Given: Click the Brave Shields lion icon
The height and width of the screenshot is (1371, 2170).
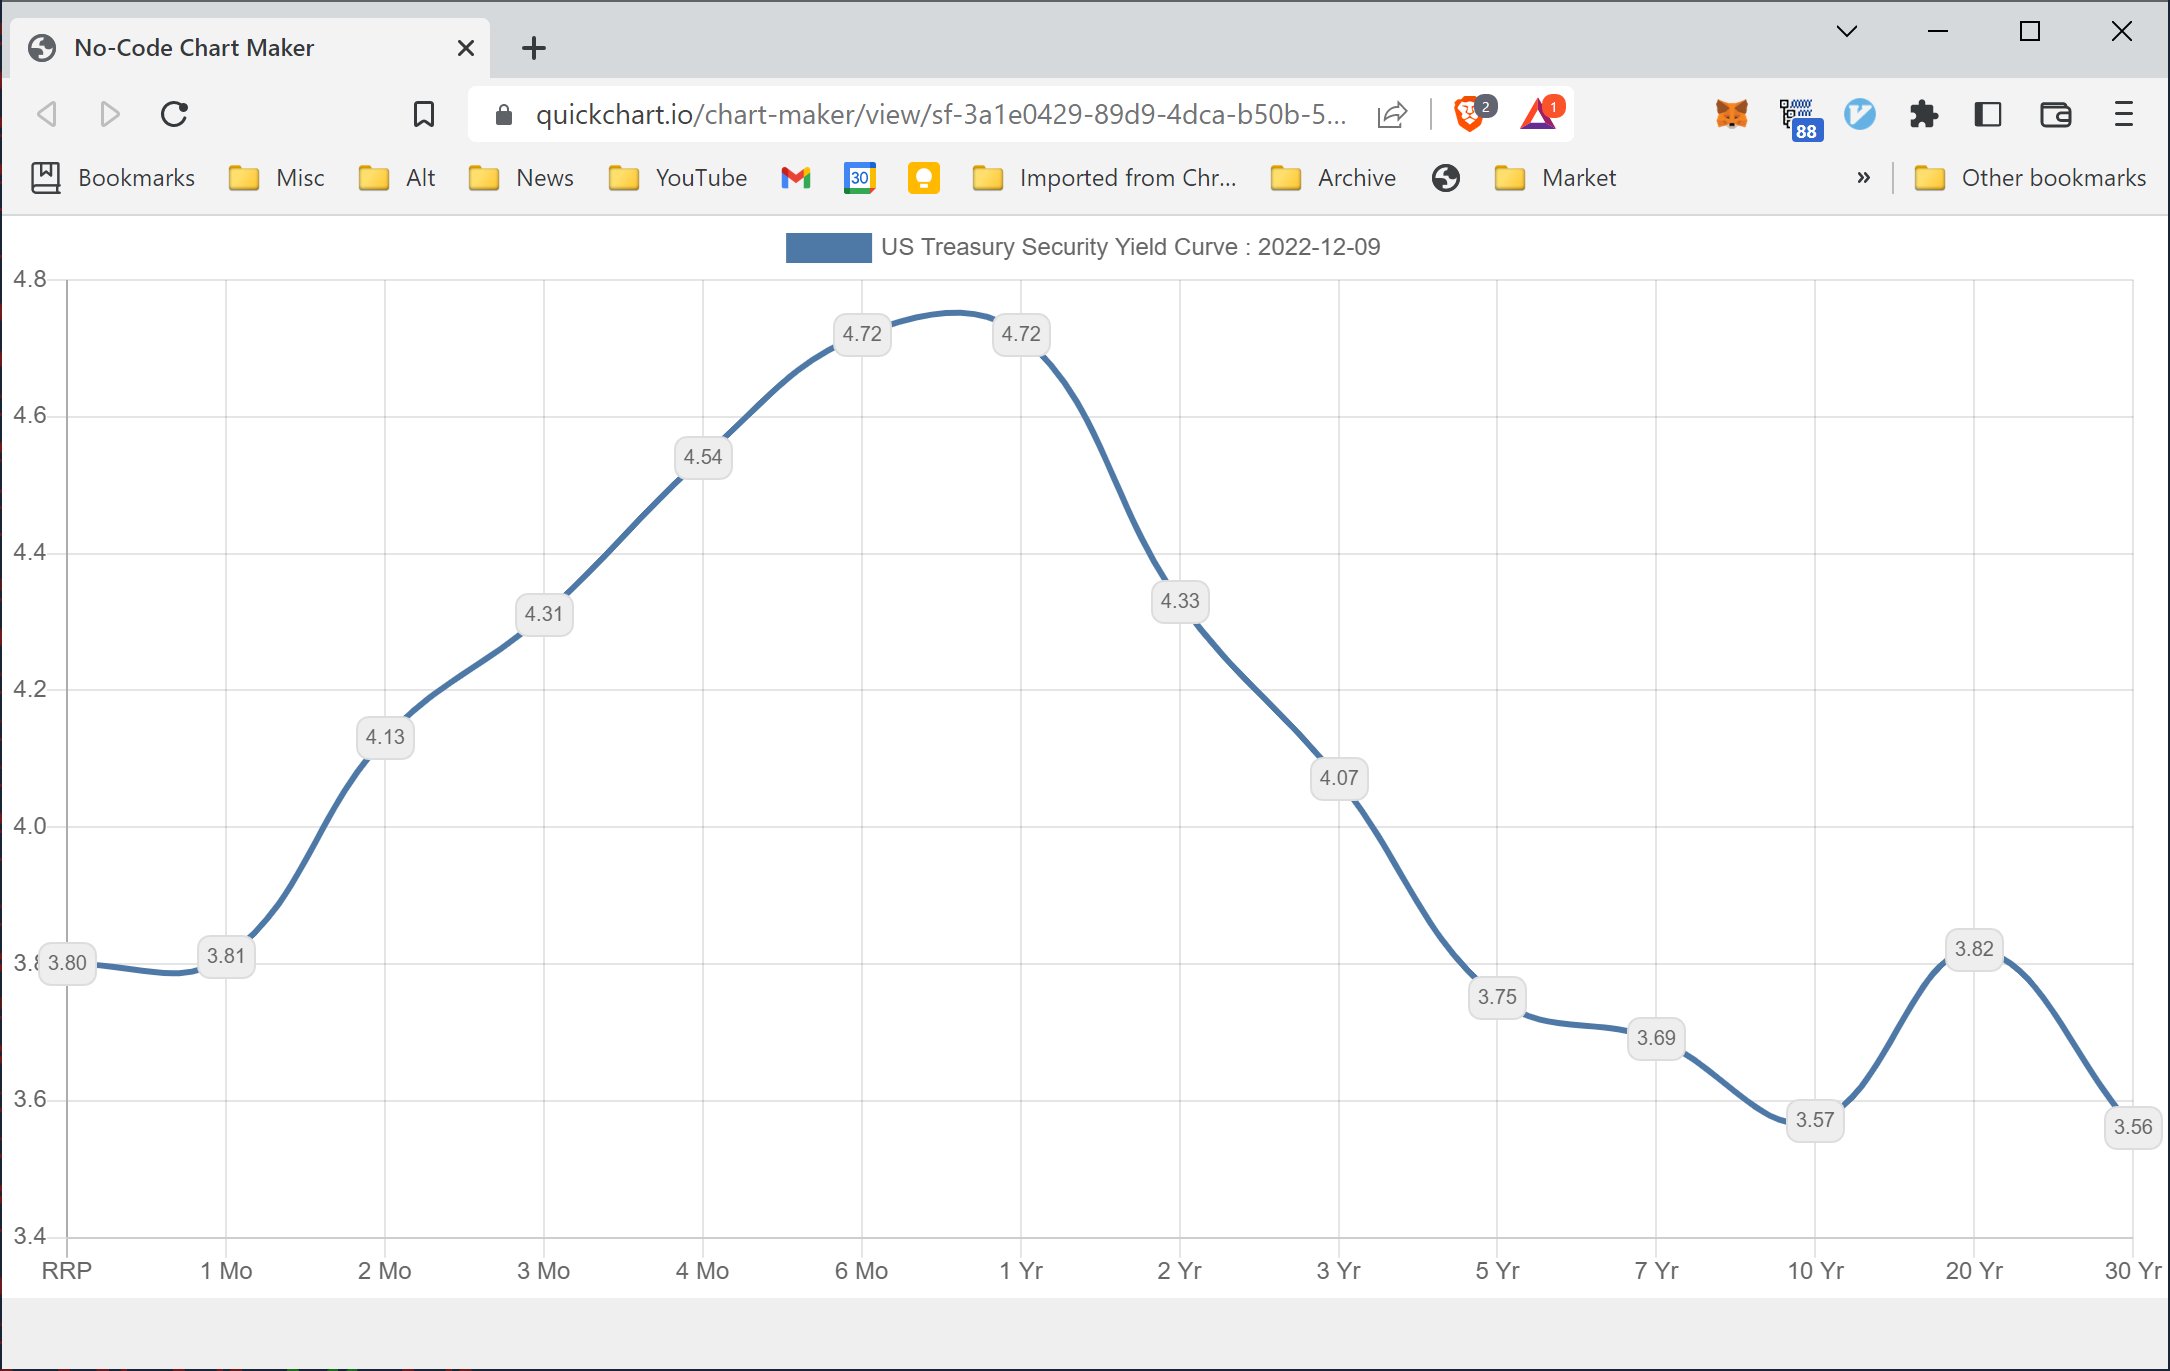Looking at the screenshot, I should point(1468,115).
